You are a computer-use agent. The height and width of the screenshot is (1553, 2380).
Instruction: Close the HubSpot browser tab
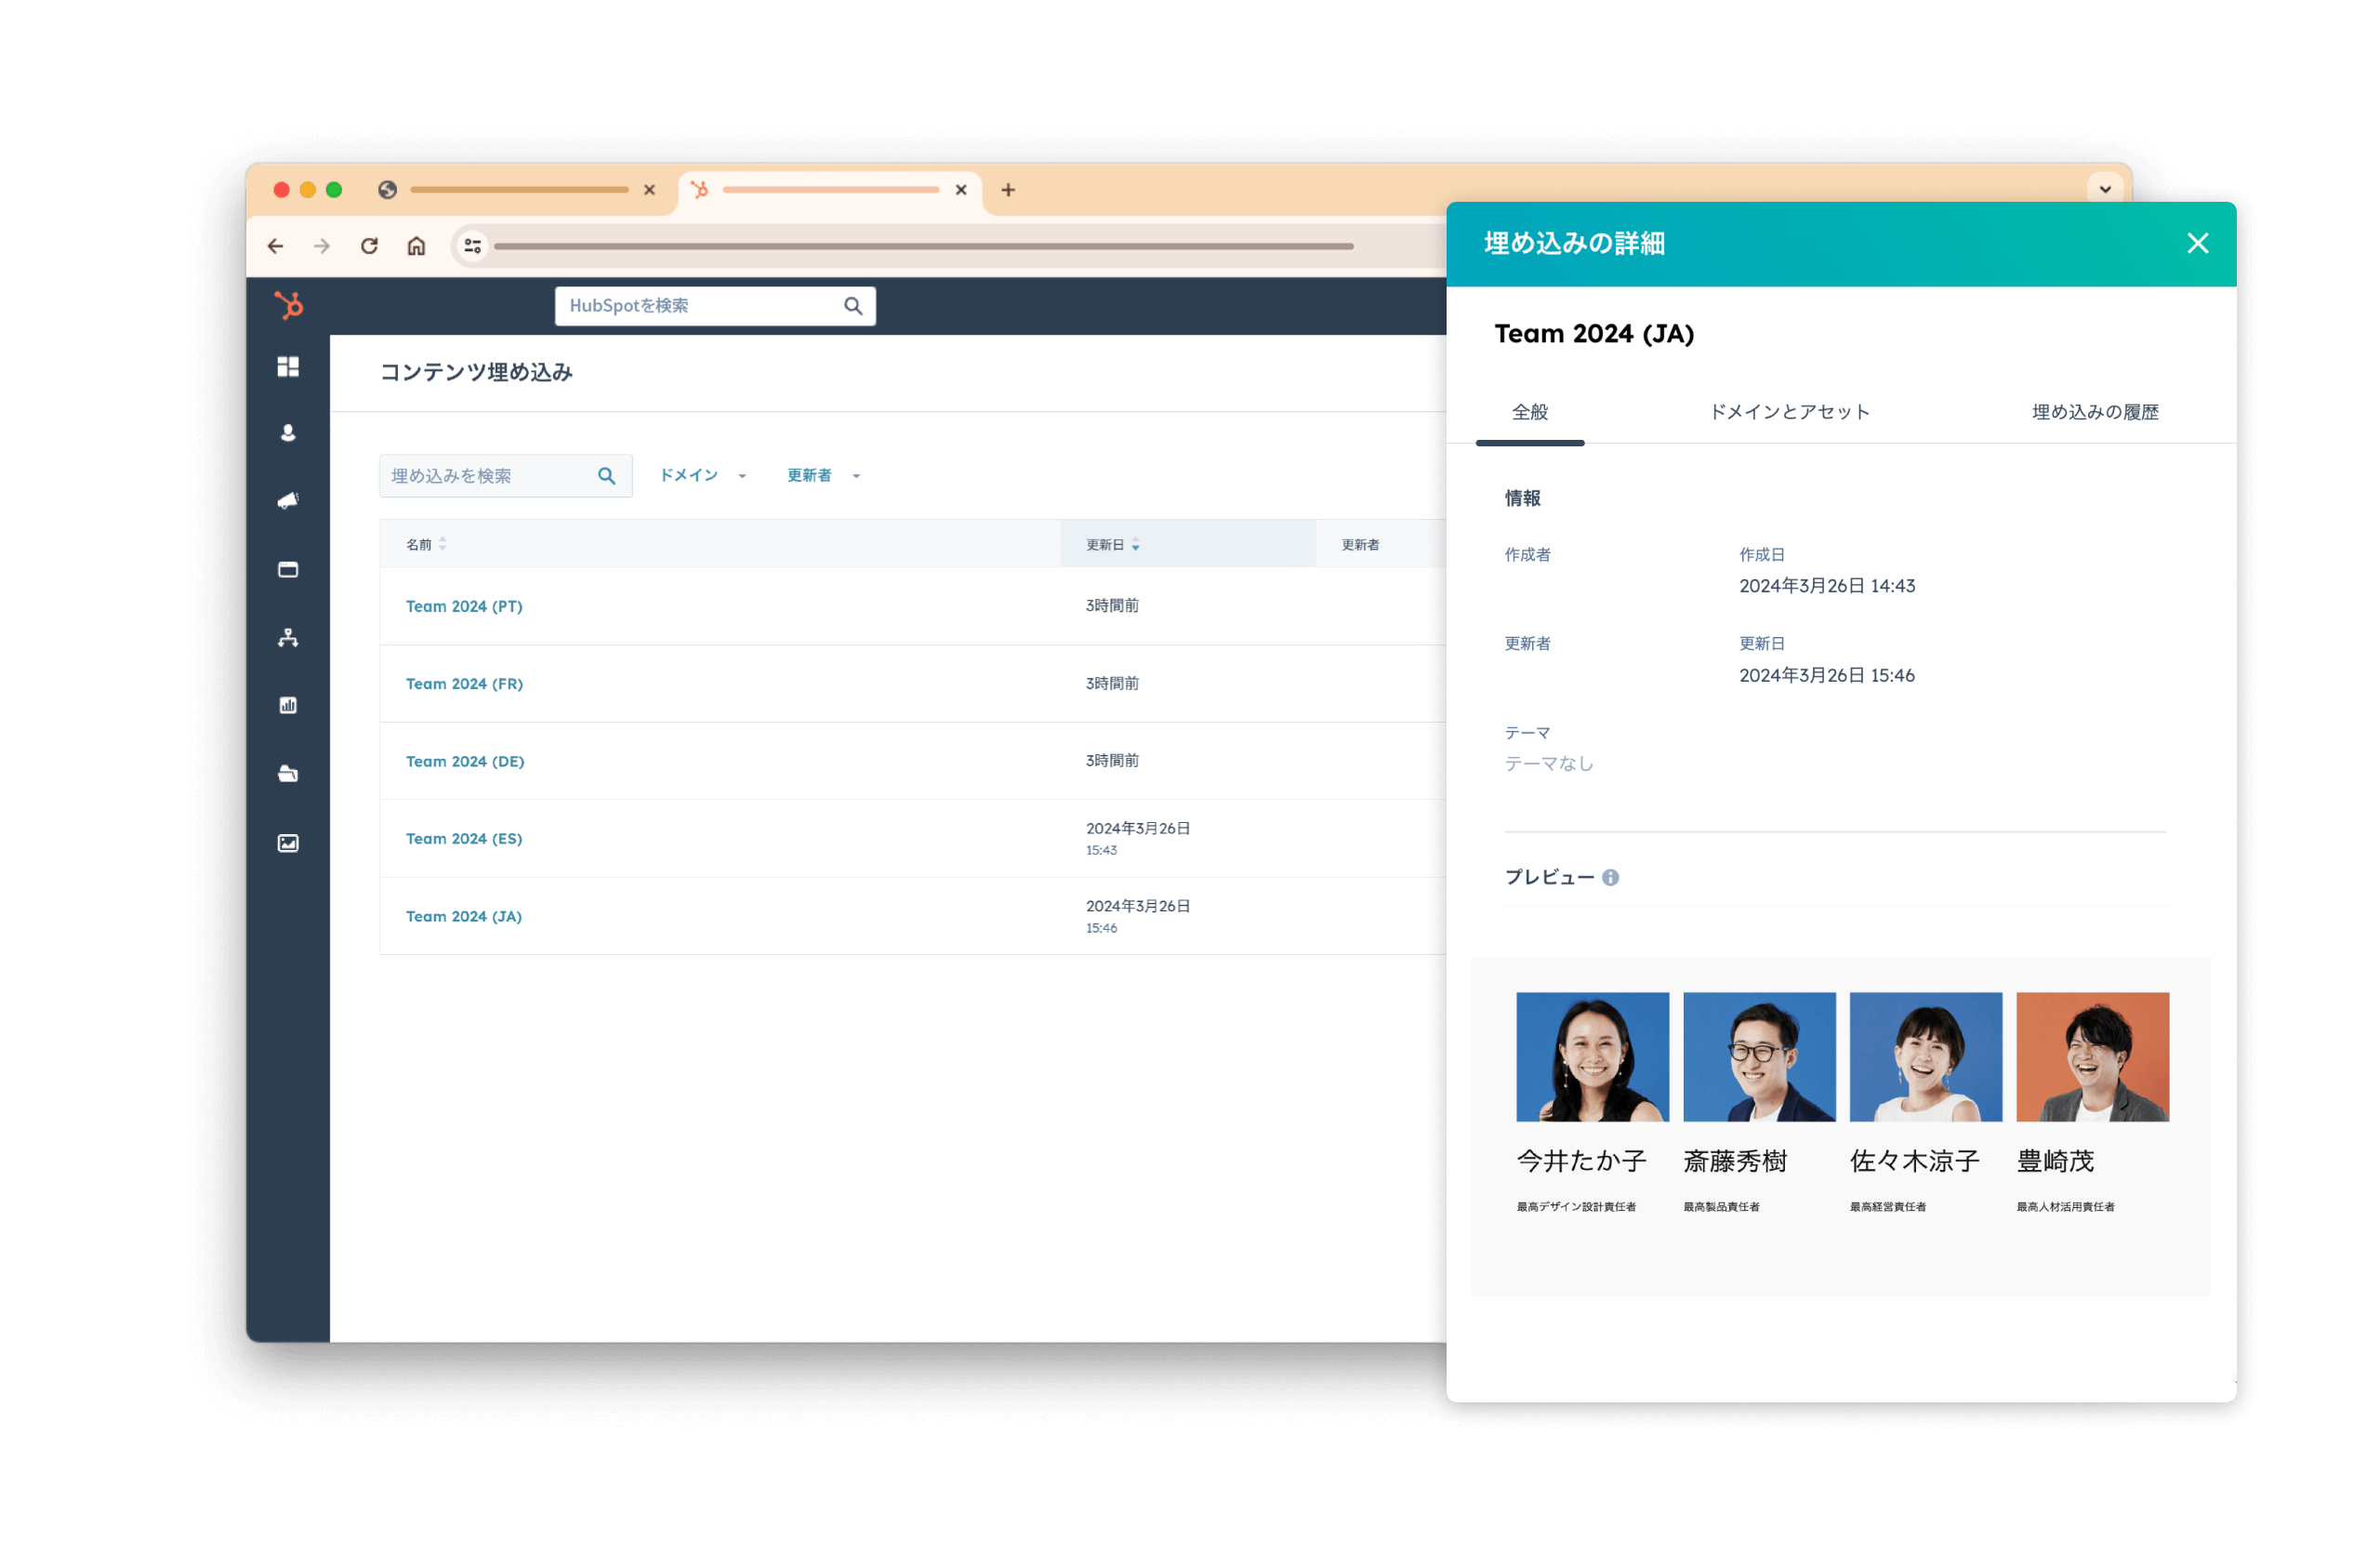coord(962,190)
